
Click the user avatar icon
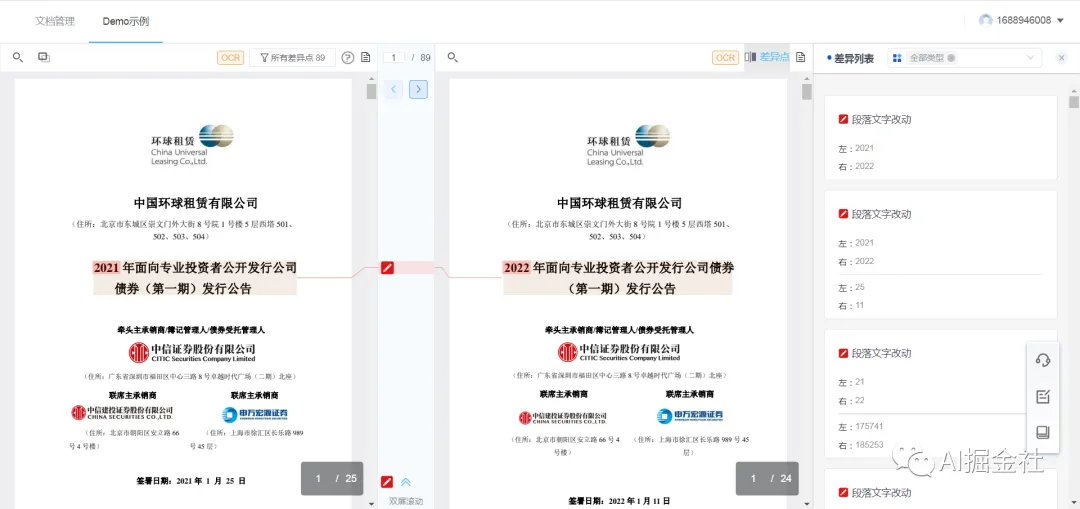(x=986, y=21)
